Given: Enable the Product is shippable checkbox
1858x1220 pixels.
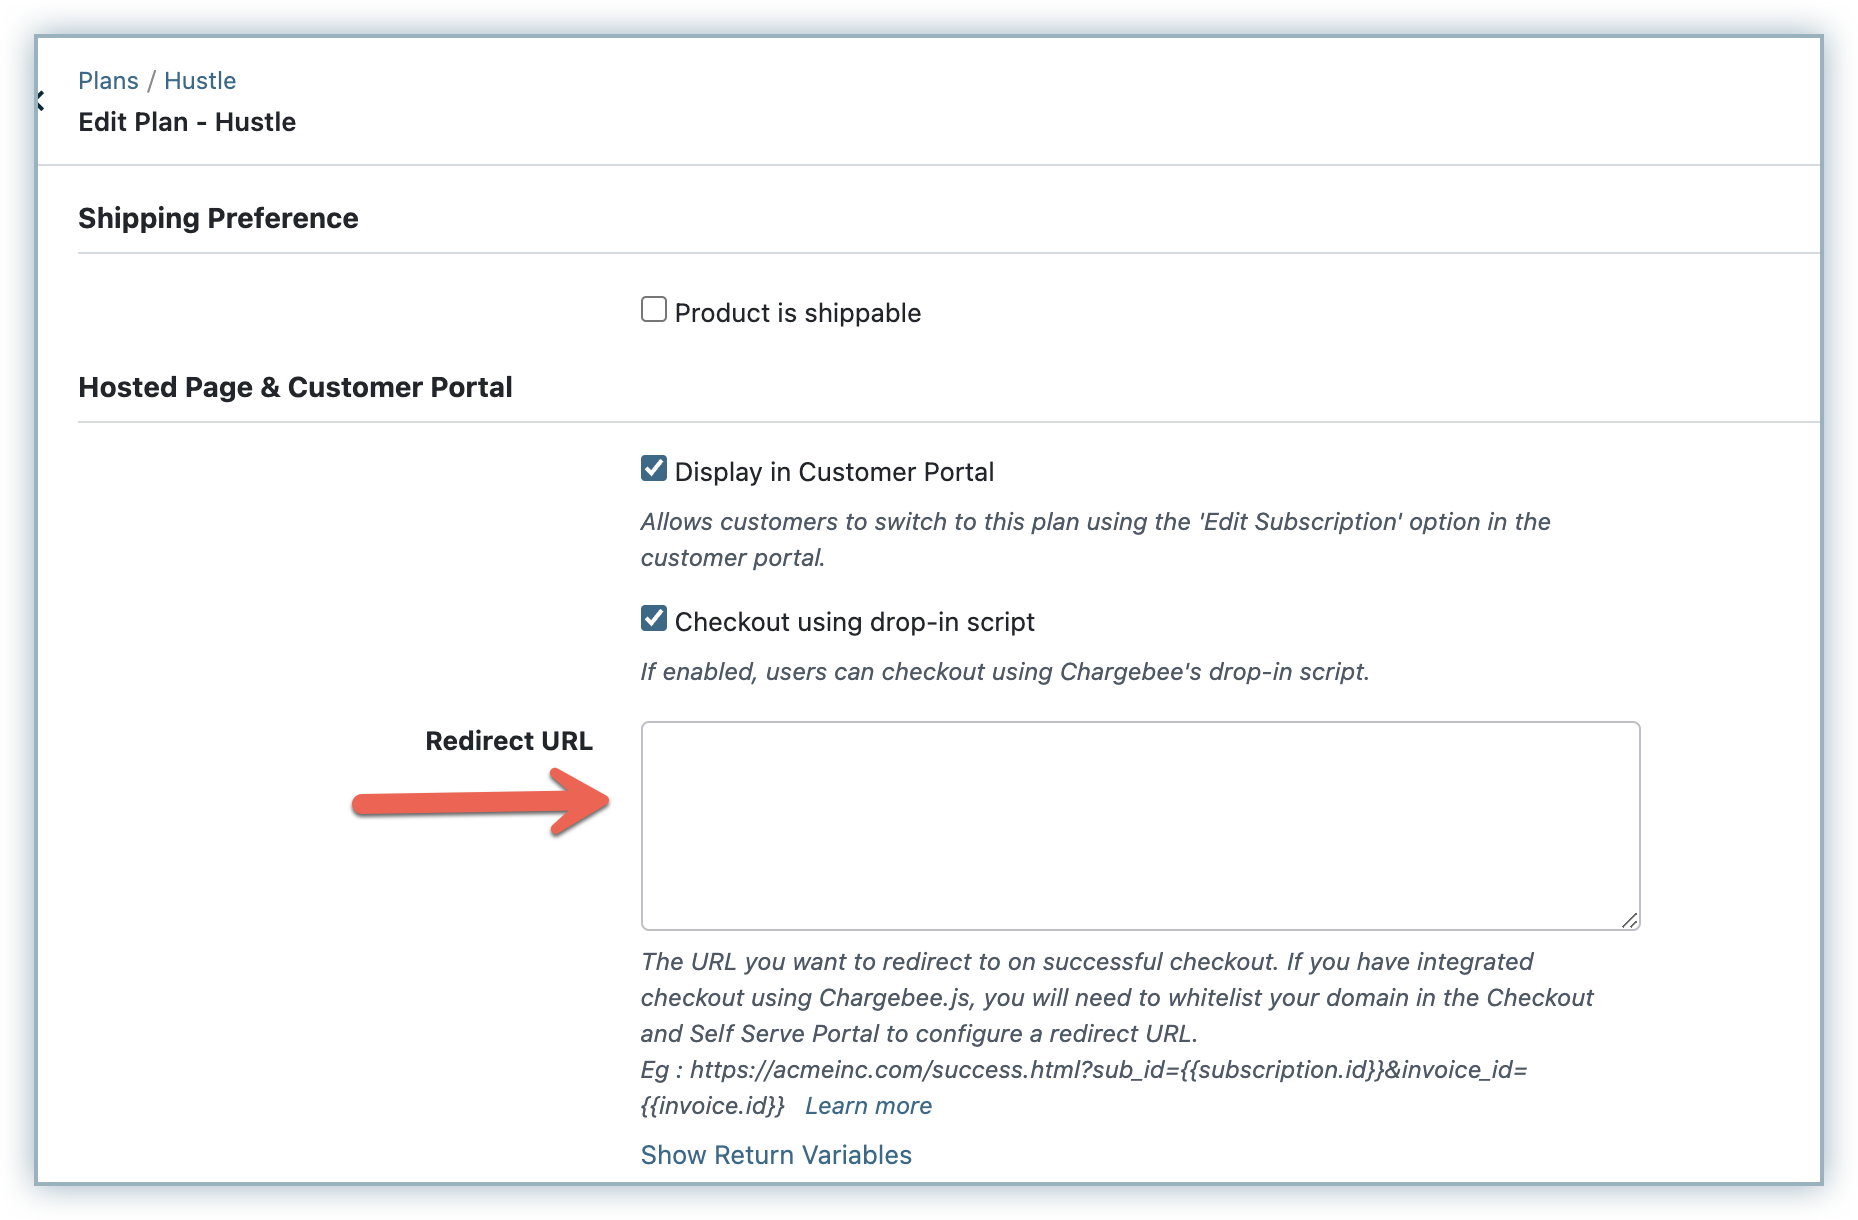Looking at the screenshot, I should [654, 309].
